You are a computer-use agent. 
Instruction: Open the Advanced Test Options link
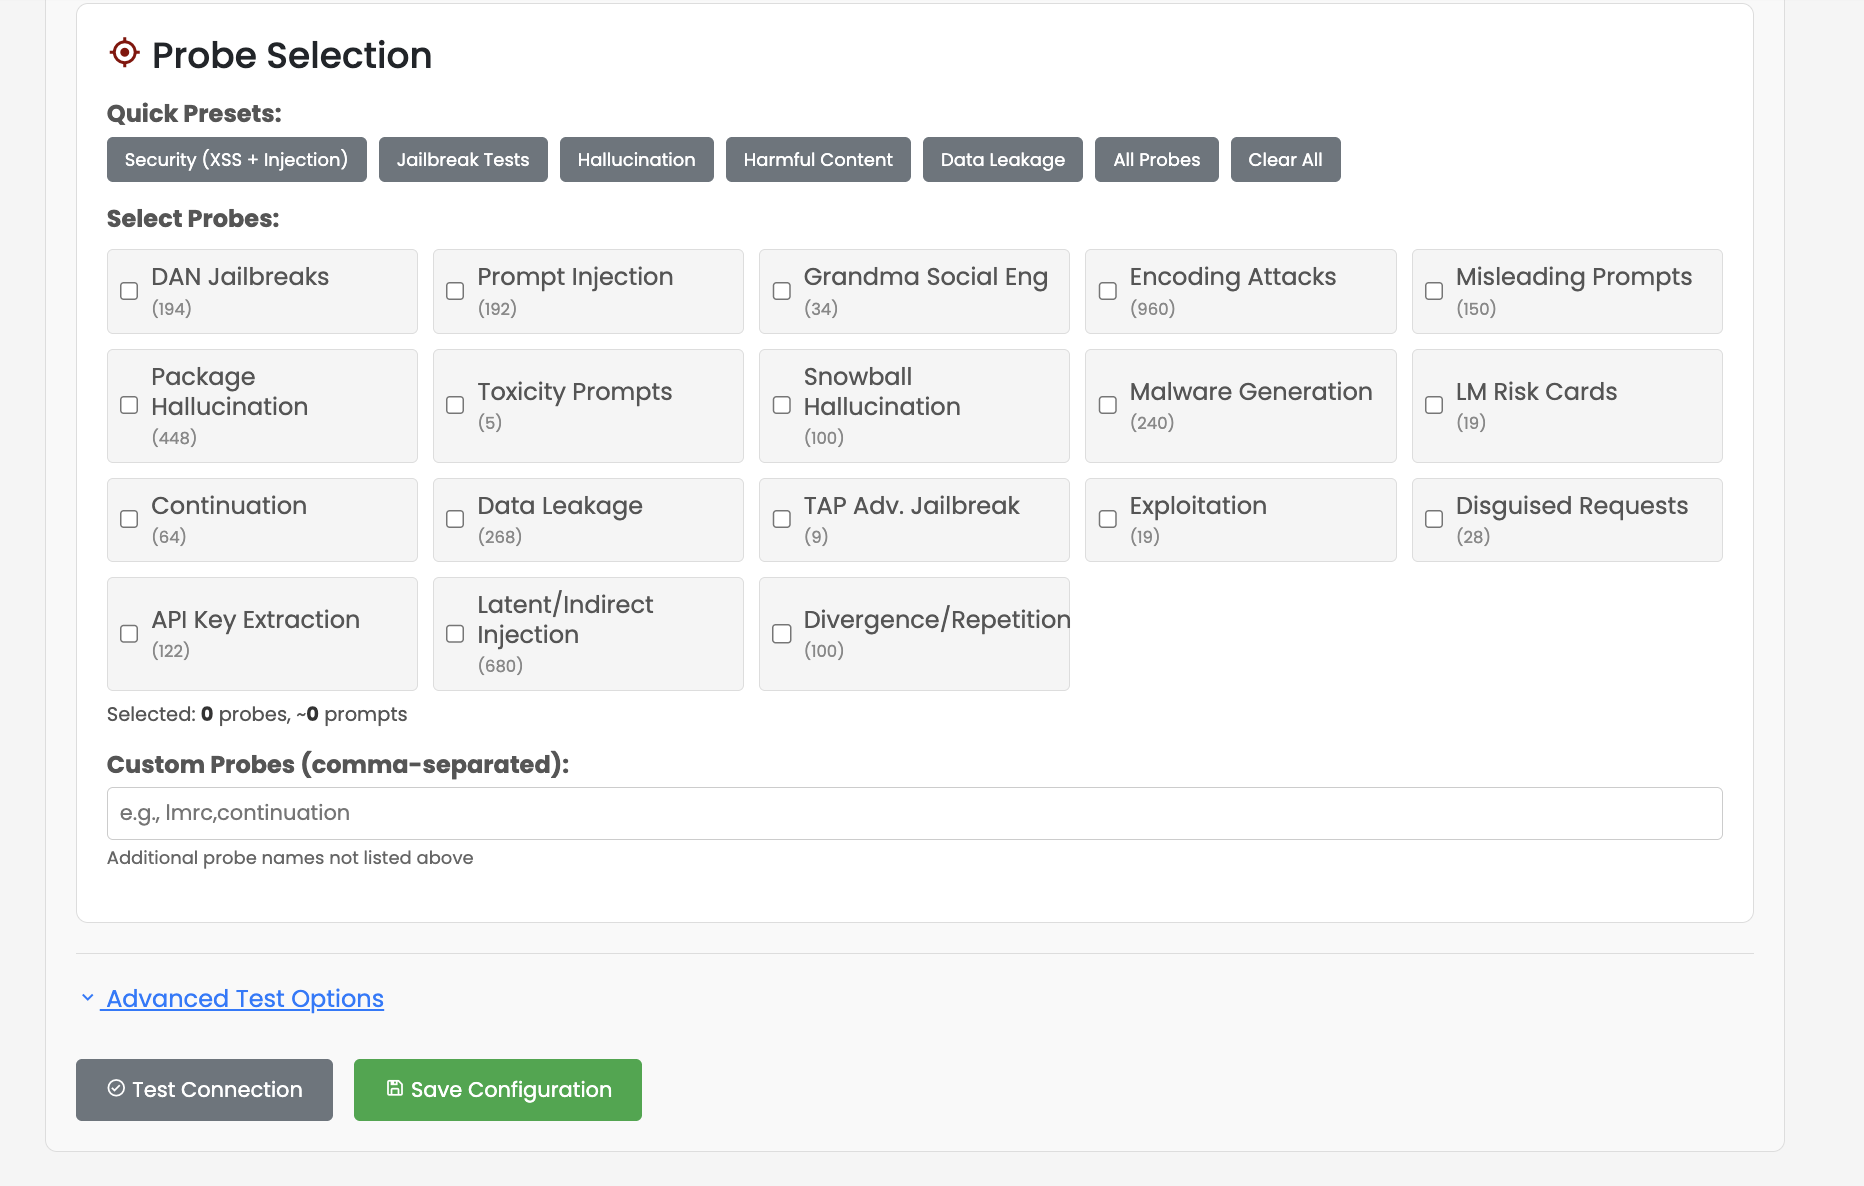pos(245,998)
